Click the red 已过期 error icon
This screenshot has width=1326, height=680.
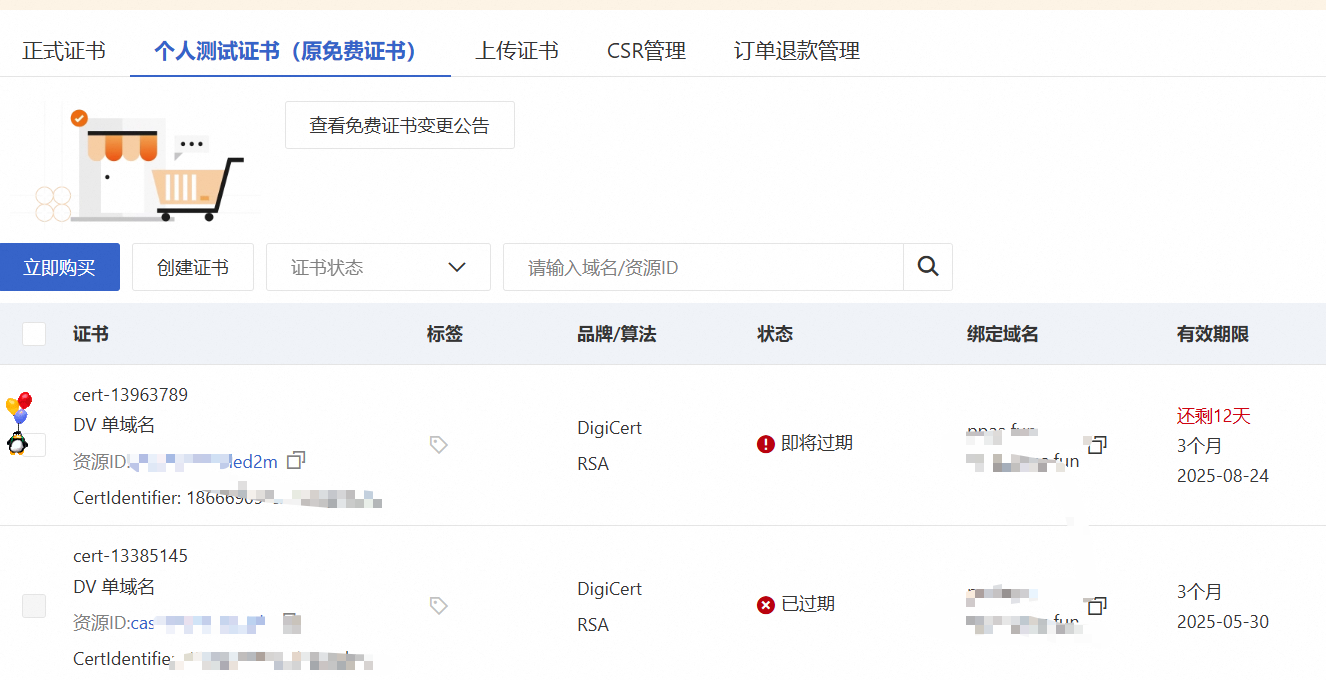pyautogui.click(x=766, y=605)
